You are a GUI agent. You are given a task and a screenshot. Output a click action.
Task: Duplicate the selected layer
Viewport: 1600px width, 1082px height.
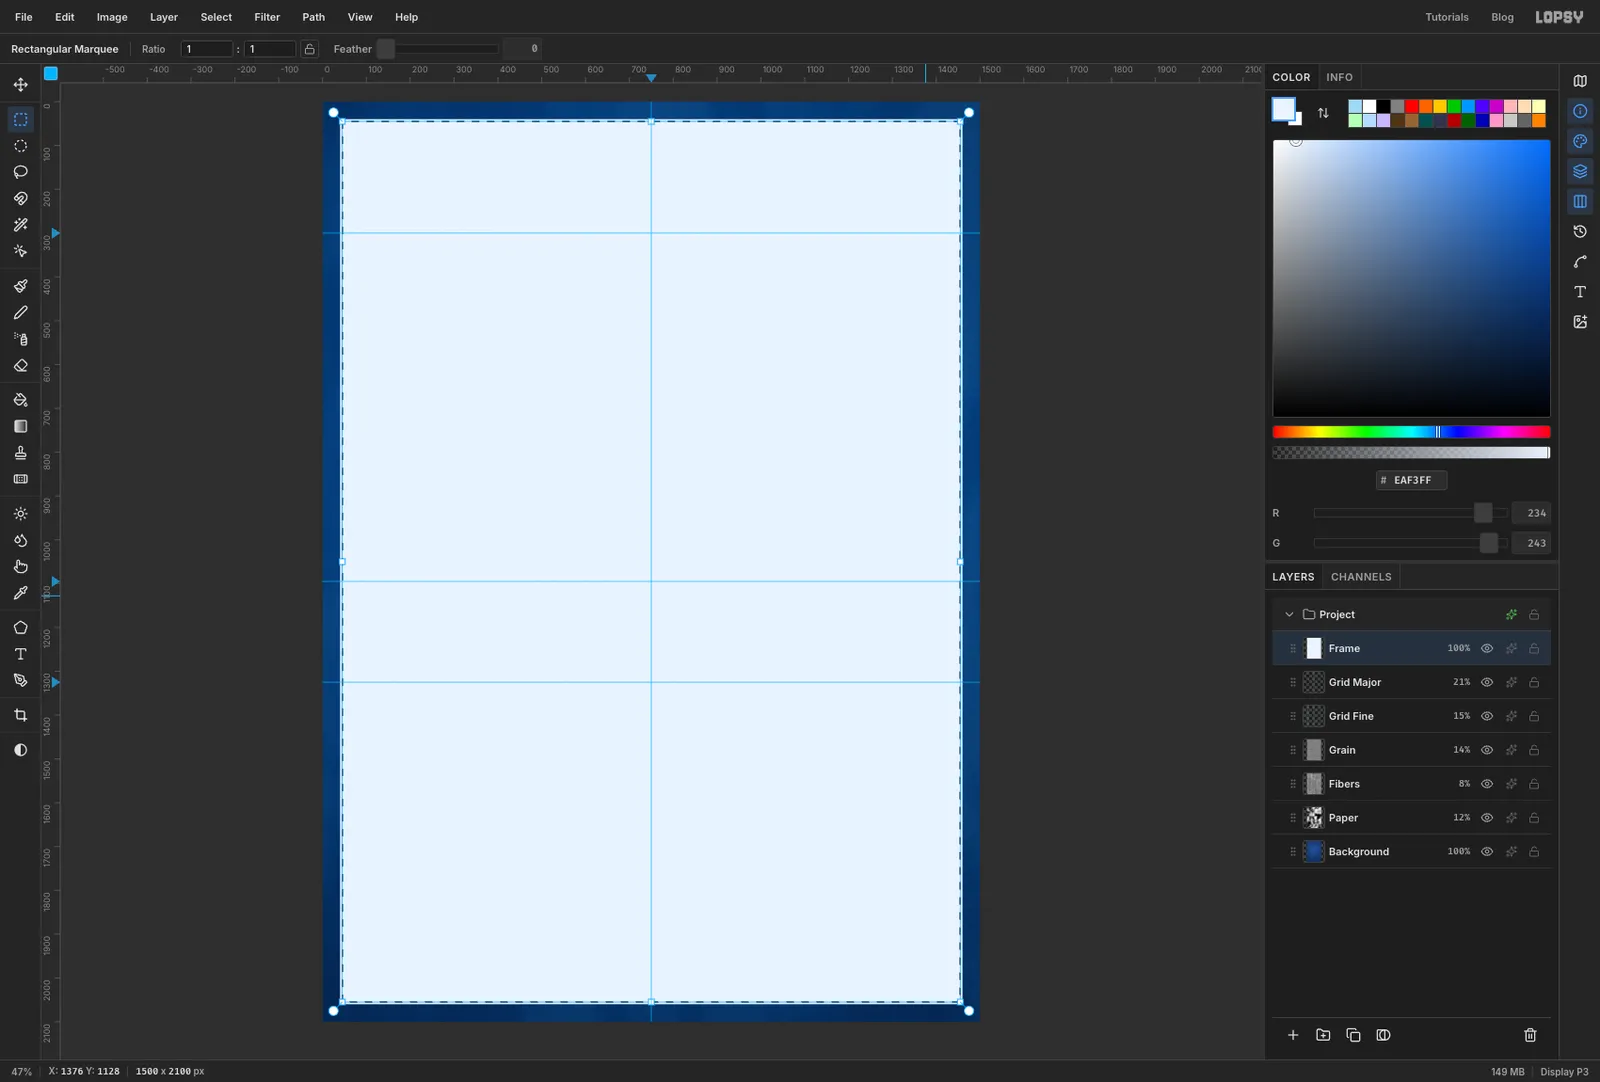1353,1035
